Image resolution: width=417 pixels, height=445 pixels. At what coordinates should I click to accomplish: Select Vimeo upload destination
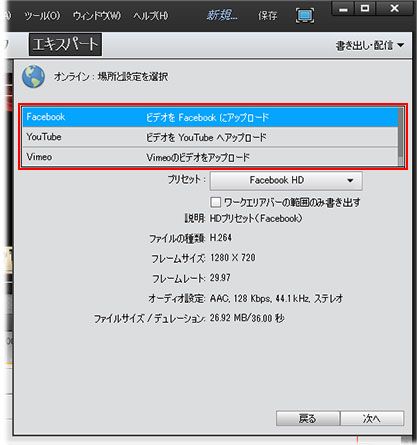click(210, 157)
